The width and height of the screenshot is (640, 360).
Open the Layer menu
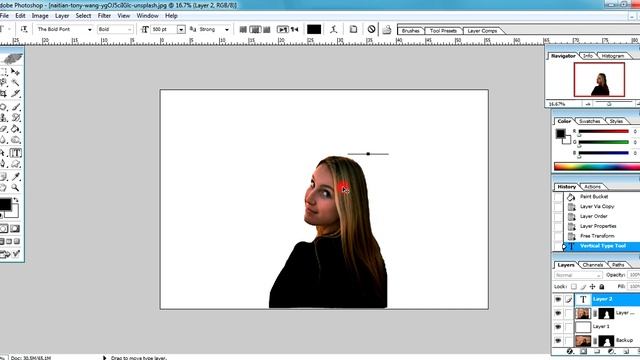click(62, 16)
